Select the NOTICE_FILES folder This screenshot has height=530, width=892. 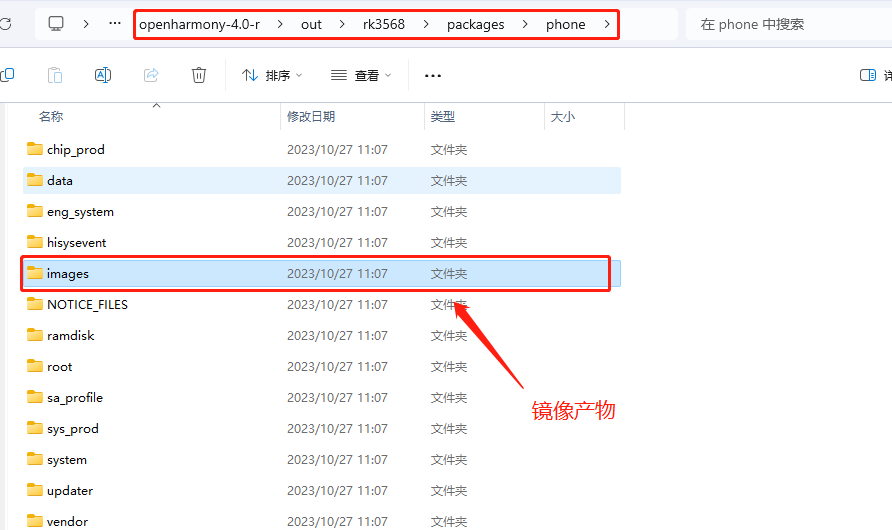tap(322, 305)
